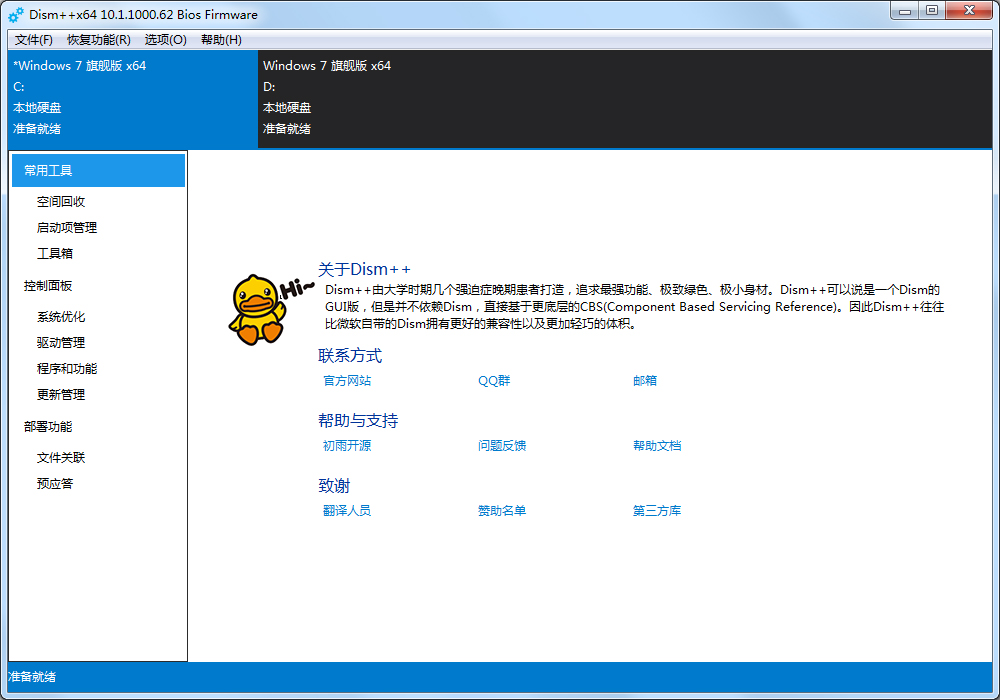This screenshot has width=1000, height=700.
Task: Open the 赞助名单 link
Action: coord(502,511)
